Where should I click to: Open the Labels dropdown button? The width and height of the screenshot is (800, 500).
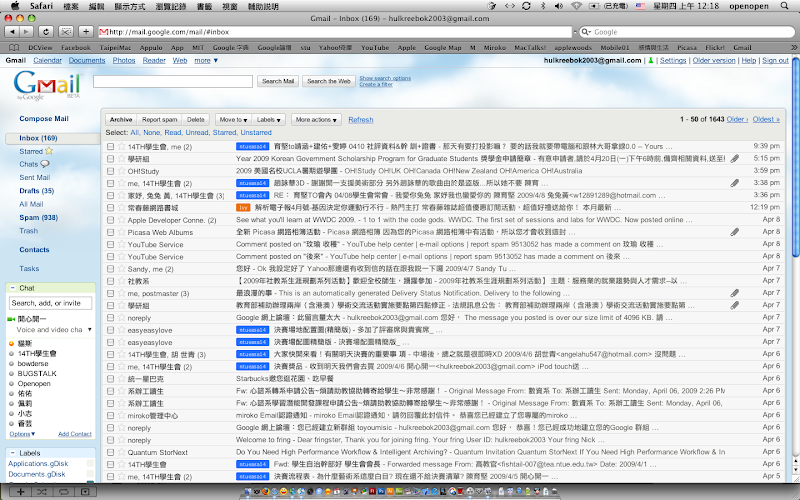coord(268,120)
